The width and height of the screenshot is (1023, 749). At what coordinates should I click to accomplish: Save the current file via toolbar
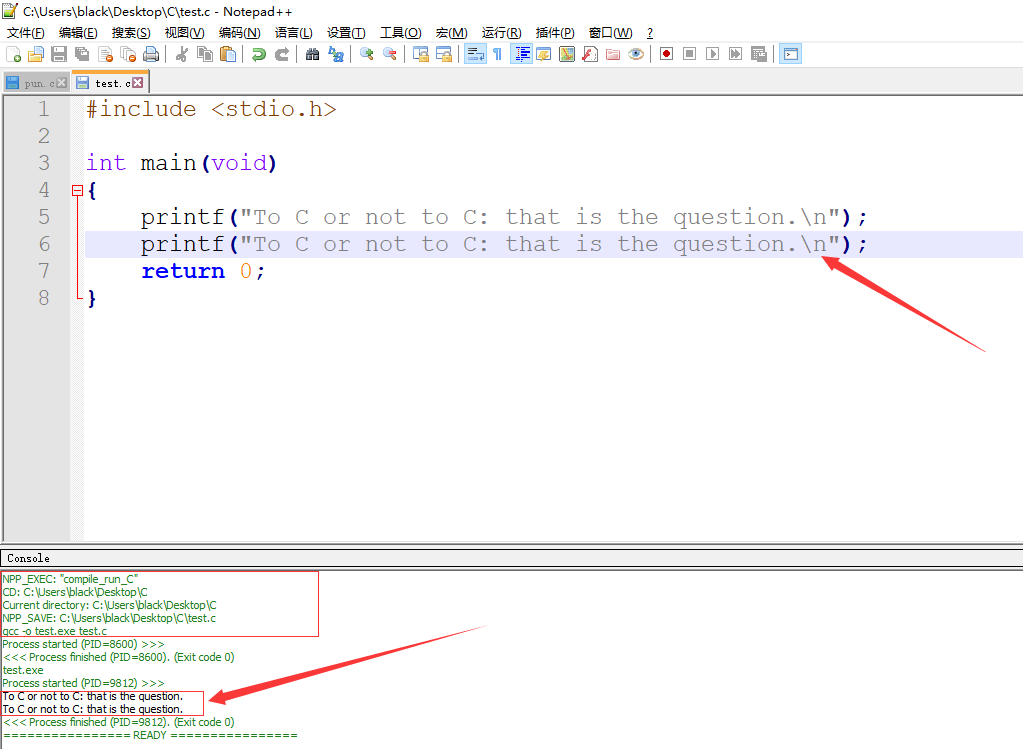(x=59, y=54)
